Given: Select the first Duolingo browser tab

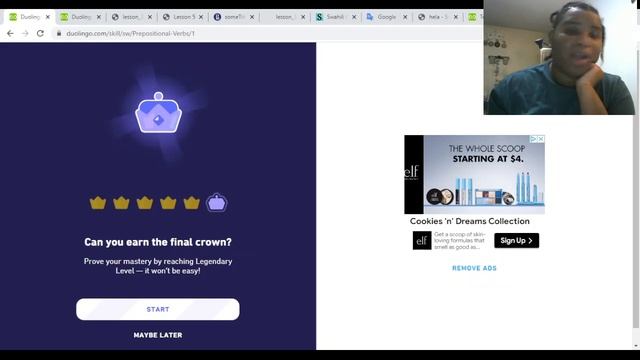Looking at the screenshot, I should click(x=29, y=17).
